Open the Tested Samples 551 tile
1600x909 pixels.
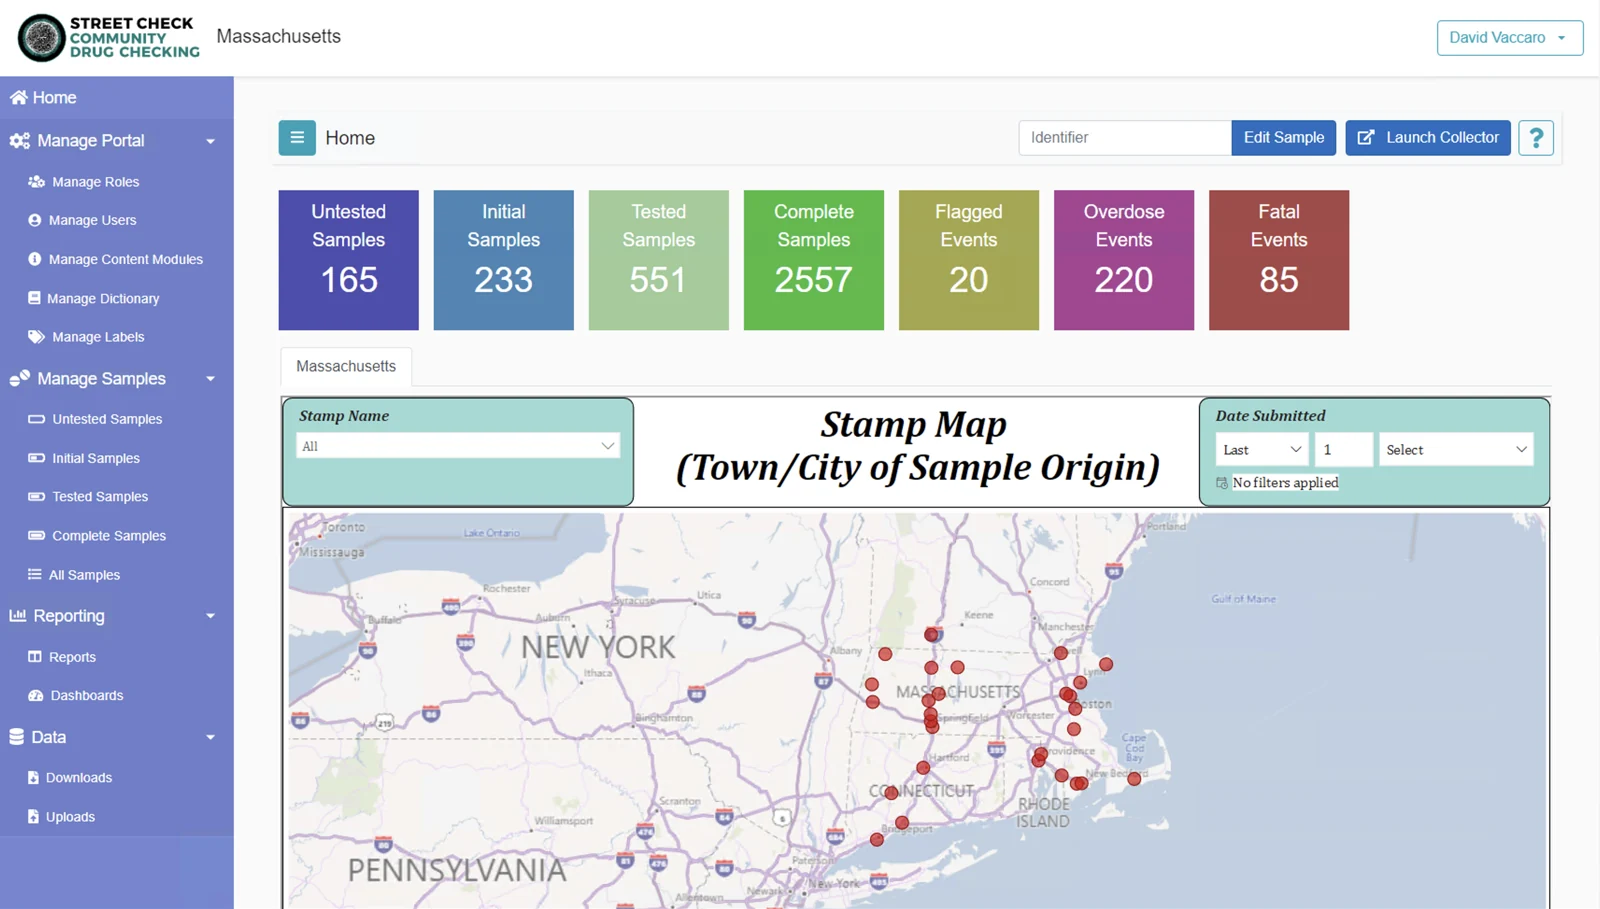coord(659,260)
